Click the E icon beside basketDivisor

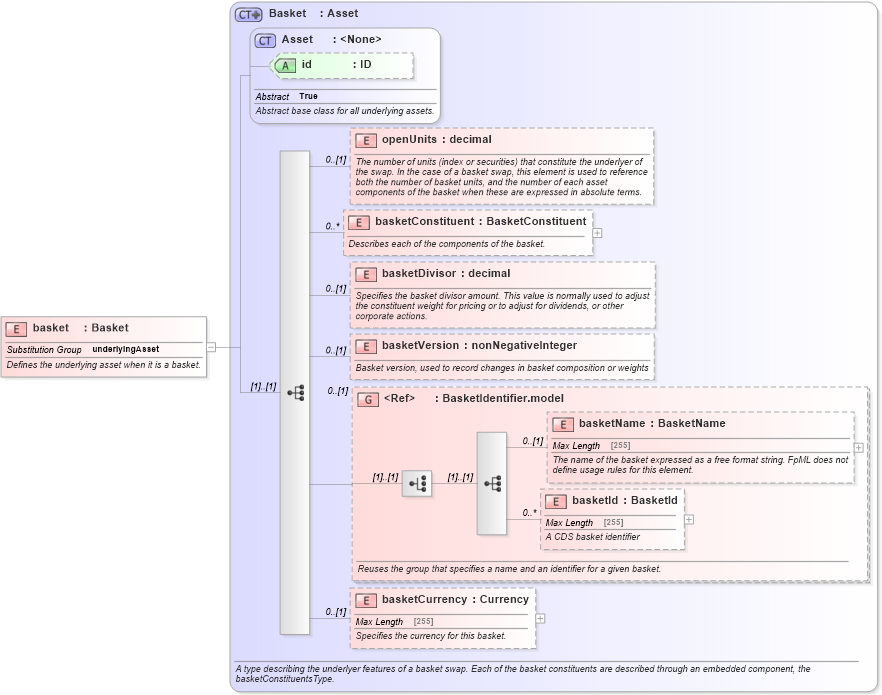click(x=366, y=274)
